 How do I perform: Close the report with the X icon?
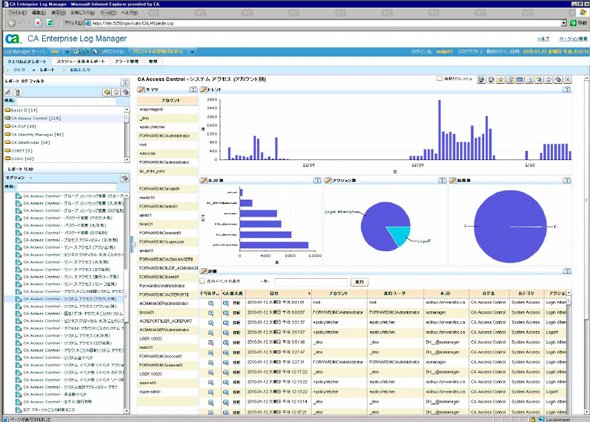point(568,80)
